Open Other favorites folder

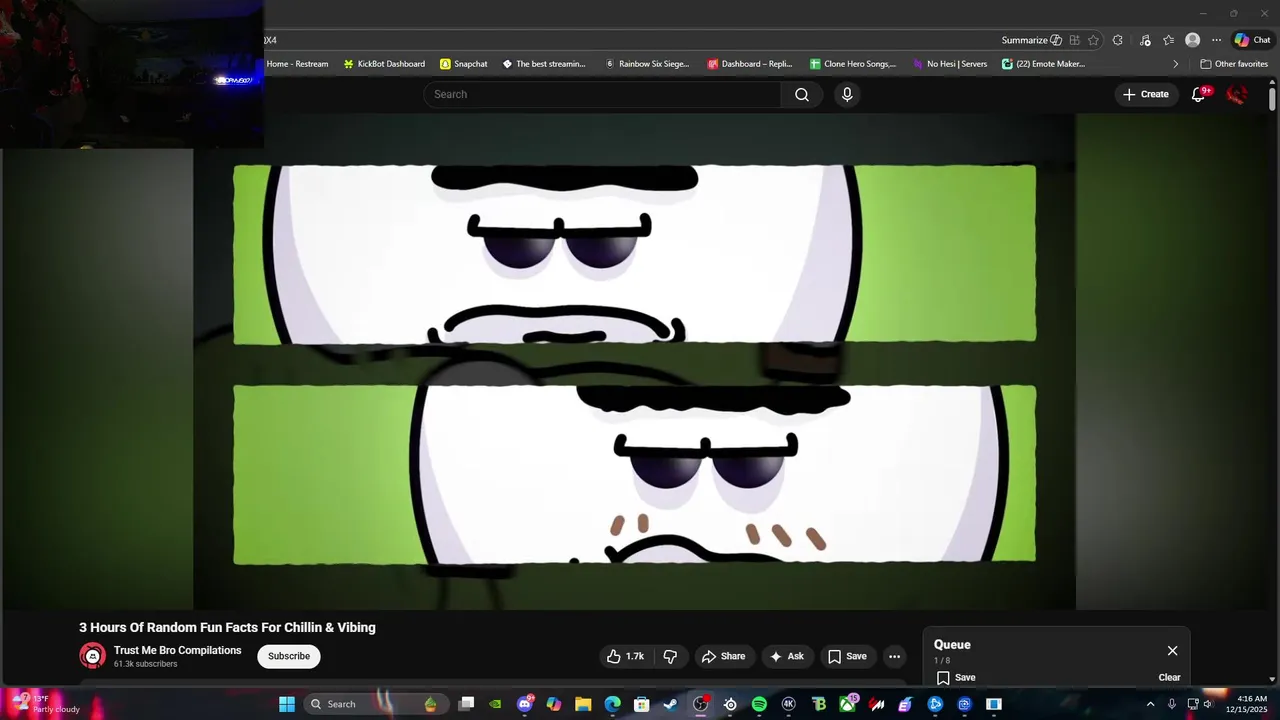[x=1234, y=64]
